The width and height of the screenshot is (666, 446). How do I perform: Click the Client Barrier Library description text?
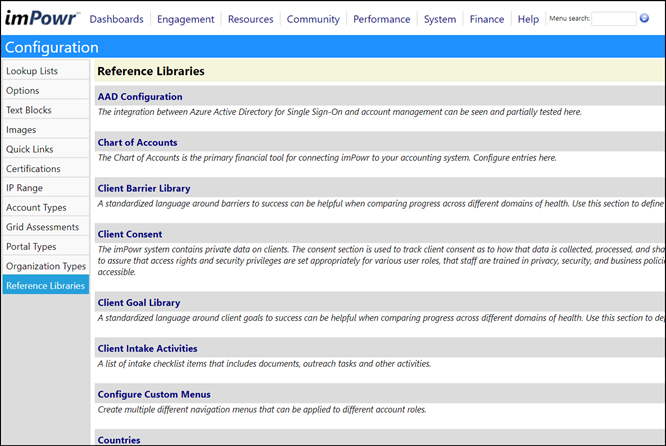380,204
